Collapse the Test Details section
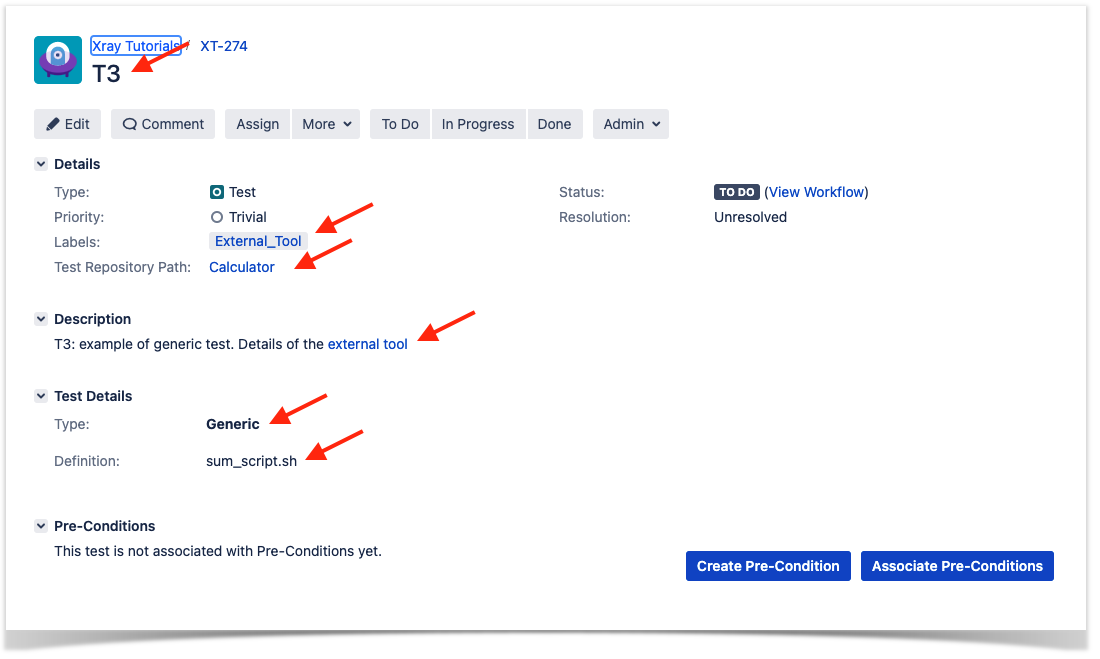Viewport: 1100px width, 659px height. point(41,397)
